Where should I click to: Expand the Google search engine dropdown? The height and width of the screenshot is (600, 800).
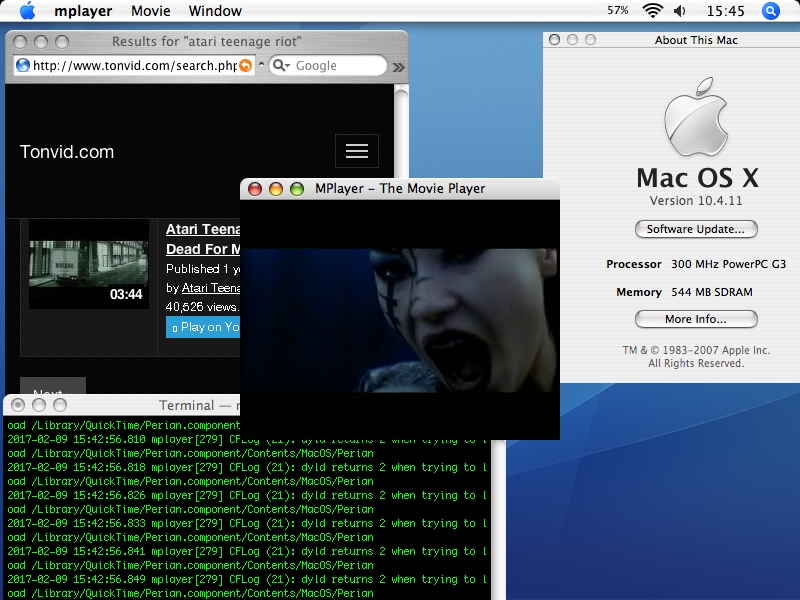pyautogui.click(x=281, y=65)
